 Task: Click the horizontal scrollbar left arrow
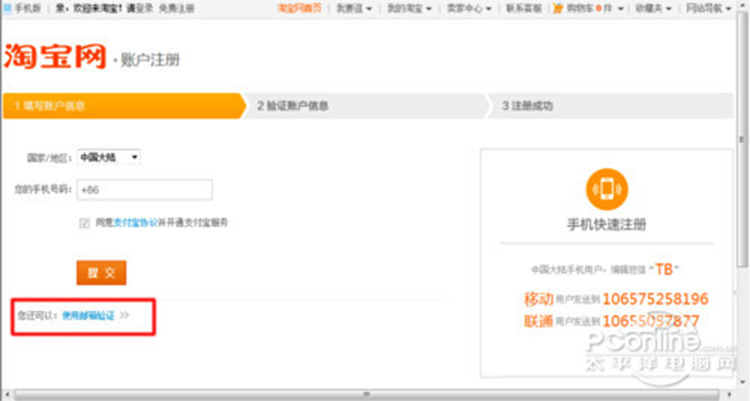(7, 395)
